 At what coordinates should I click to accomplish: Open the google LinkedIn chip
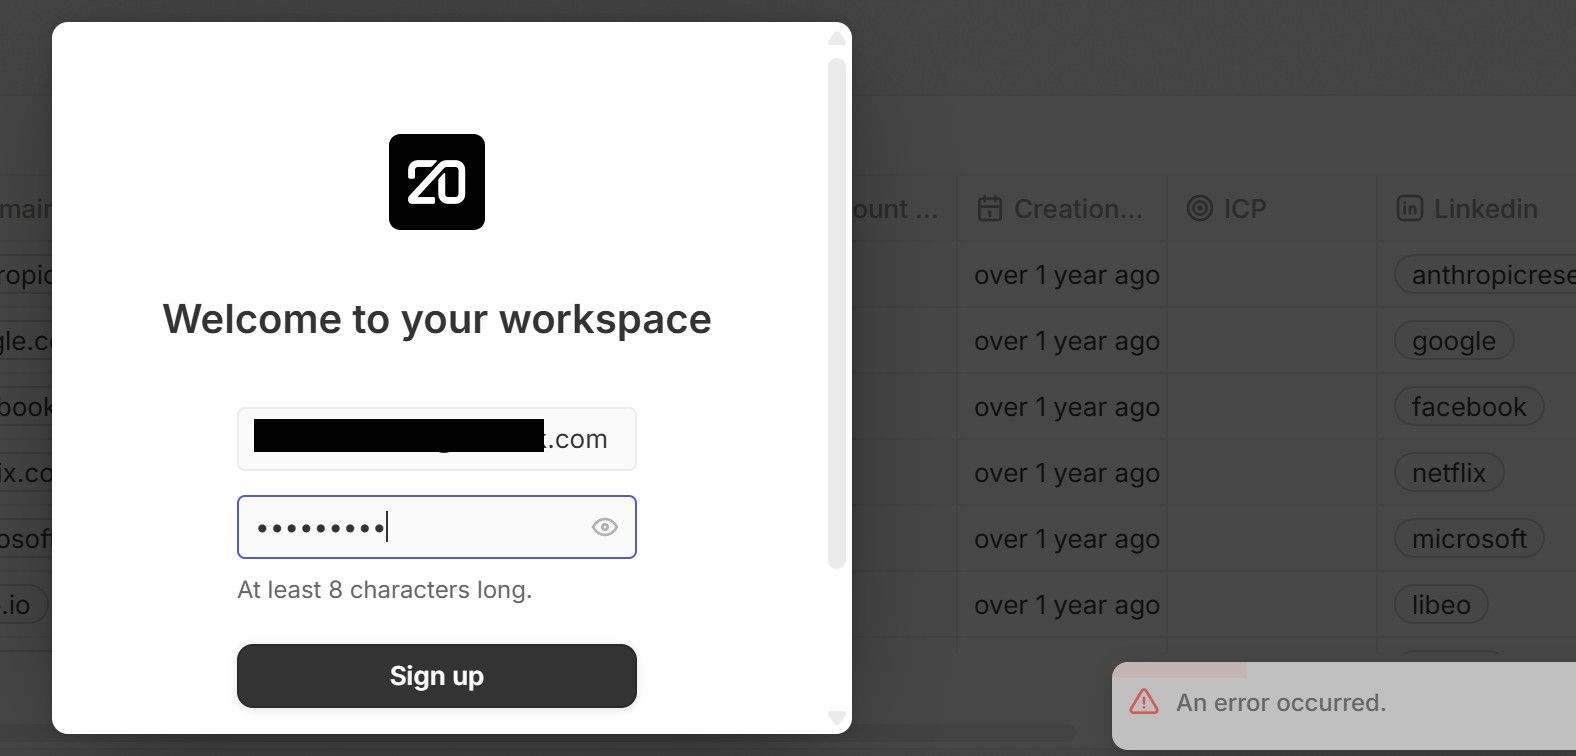click(x=1454, y=341)
